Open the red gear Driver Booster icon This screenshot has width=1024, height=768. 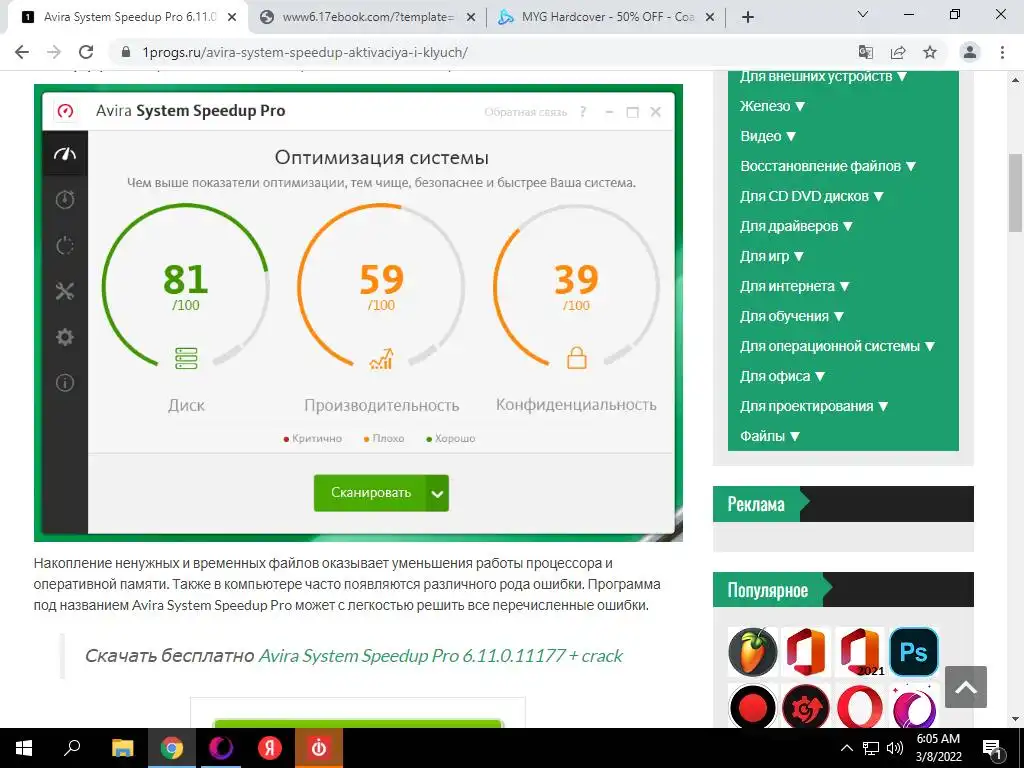[x=806, y=706]
